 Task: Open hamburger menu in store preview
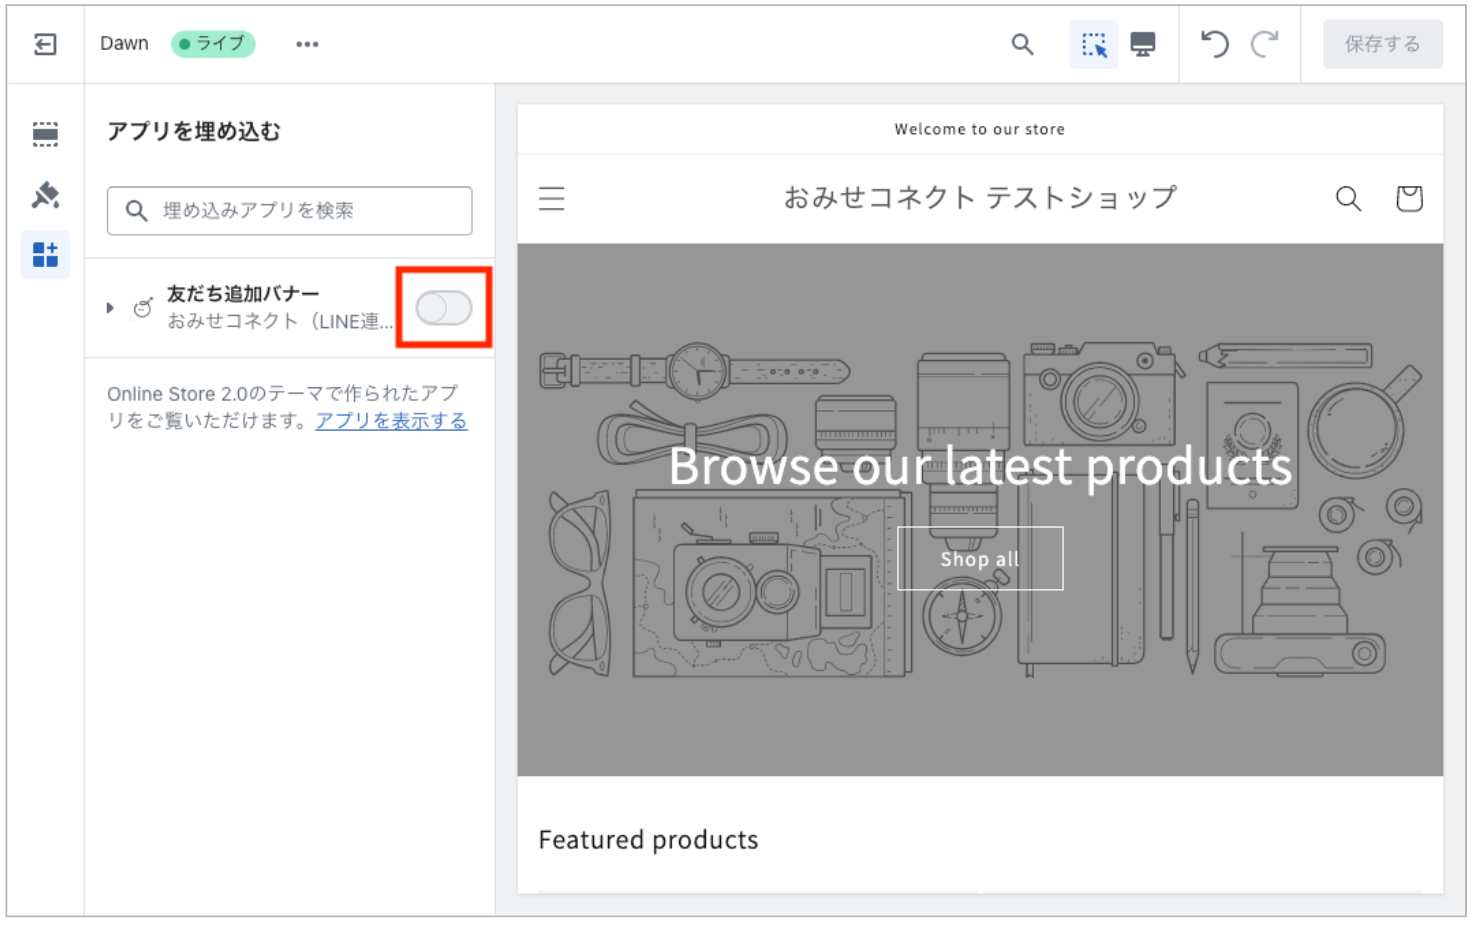point(552,198)
